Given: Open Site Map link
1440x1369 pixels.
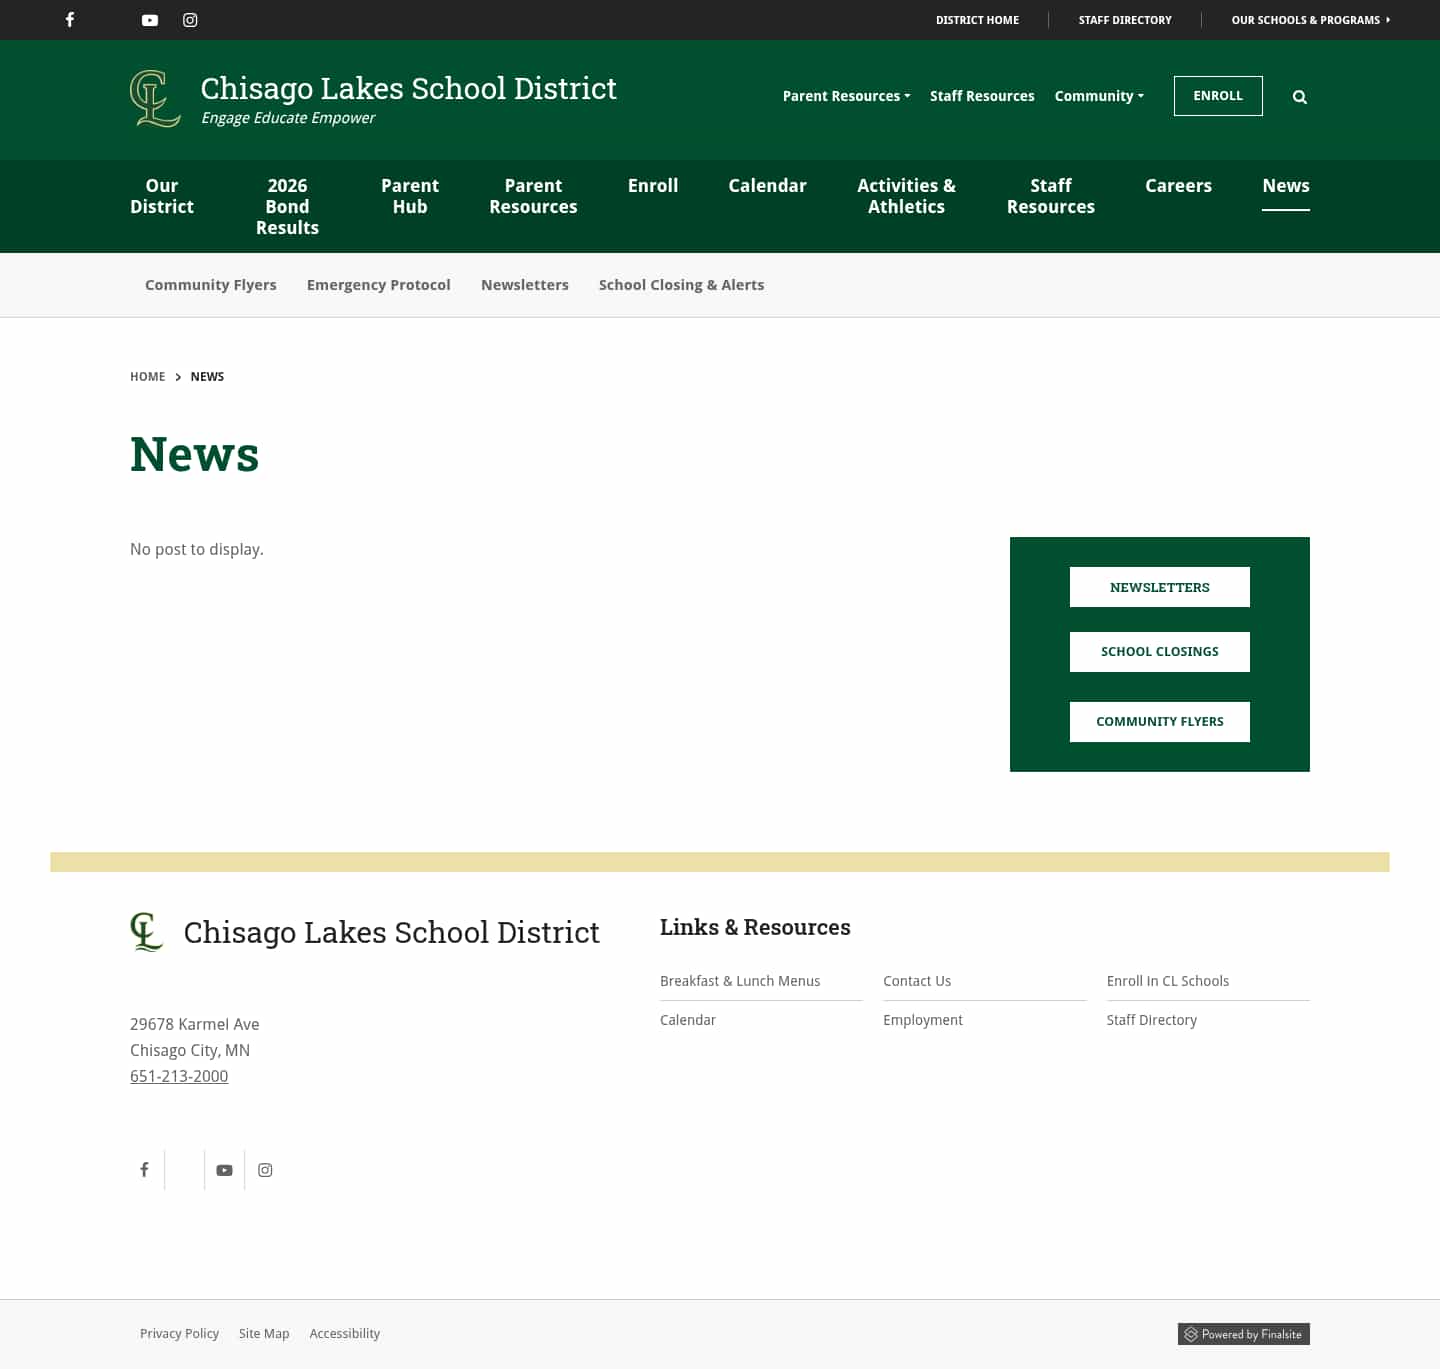Looking at the screenshot, I should (x=264, y=1334).
